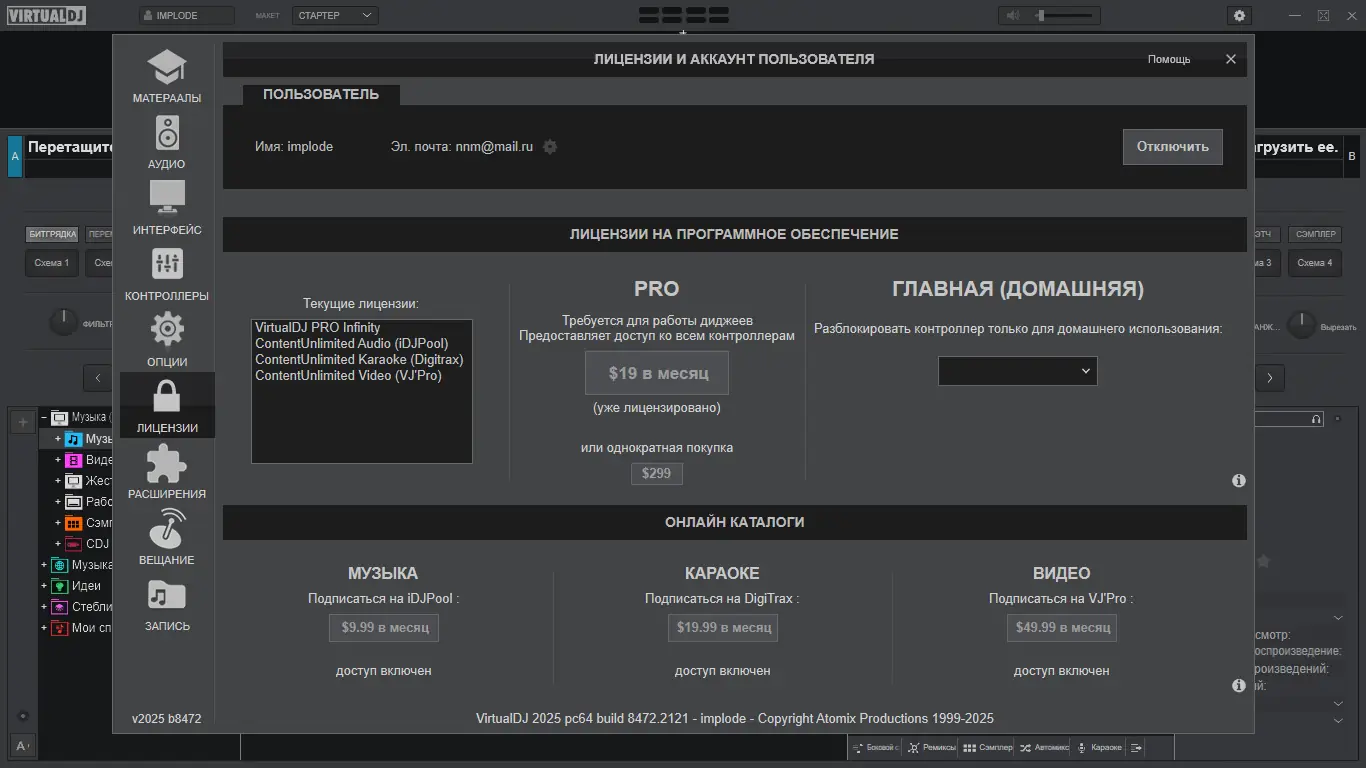Click the right deck Вырезать knob
Screen dimensions: 1366x768
point(1302,324)
